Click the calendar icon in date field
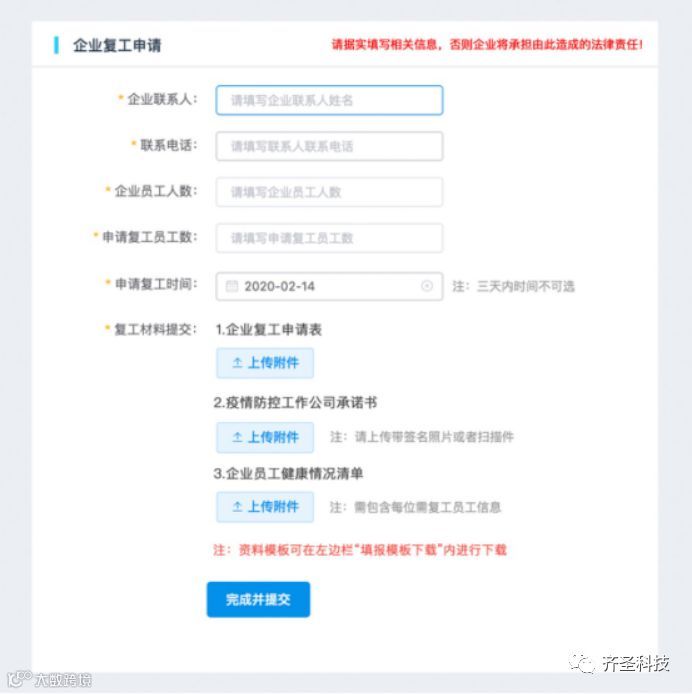 232,286
